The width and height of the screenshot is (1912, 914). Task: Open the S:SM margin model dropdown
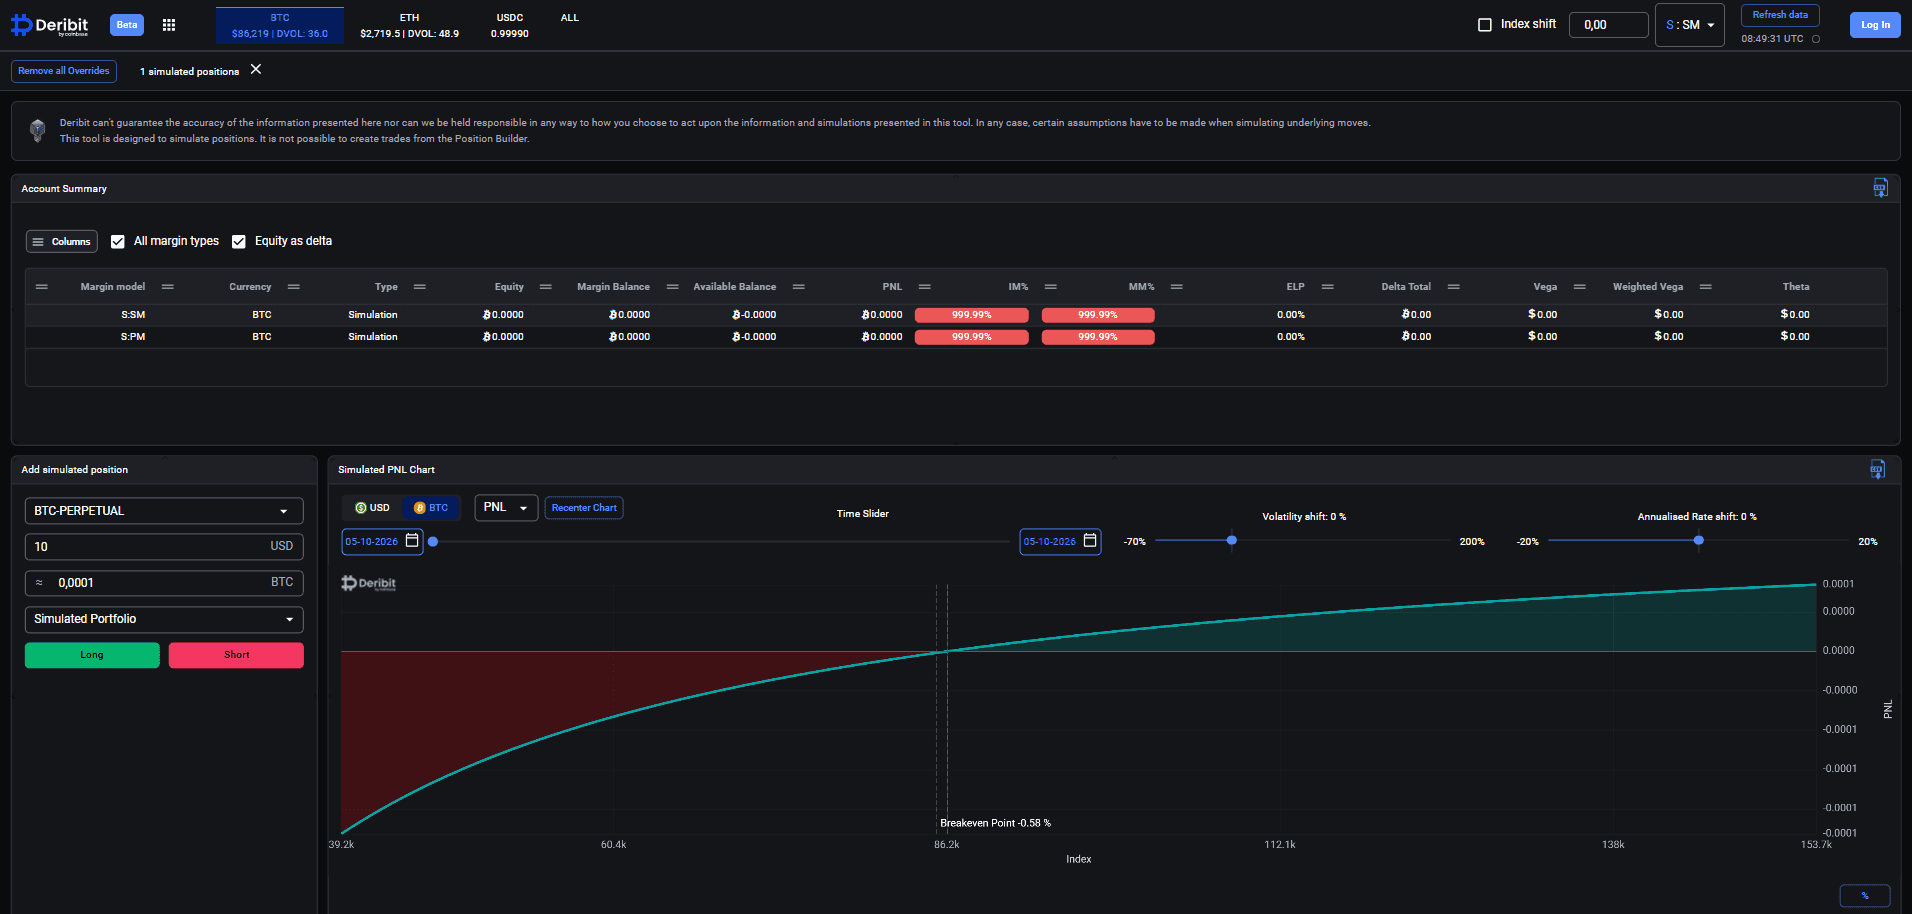point(1690,25)
